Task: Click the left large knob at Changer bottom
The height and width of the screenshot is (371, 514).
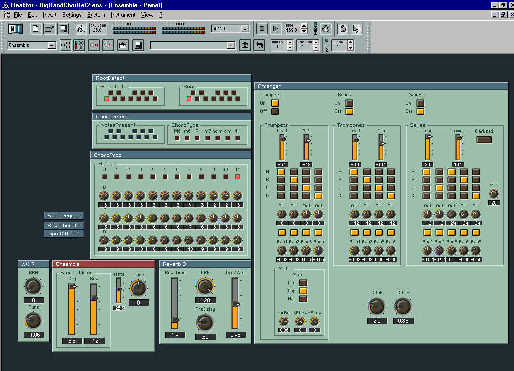Action: point(376,306)
